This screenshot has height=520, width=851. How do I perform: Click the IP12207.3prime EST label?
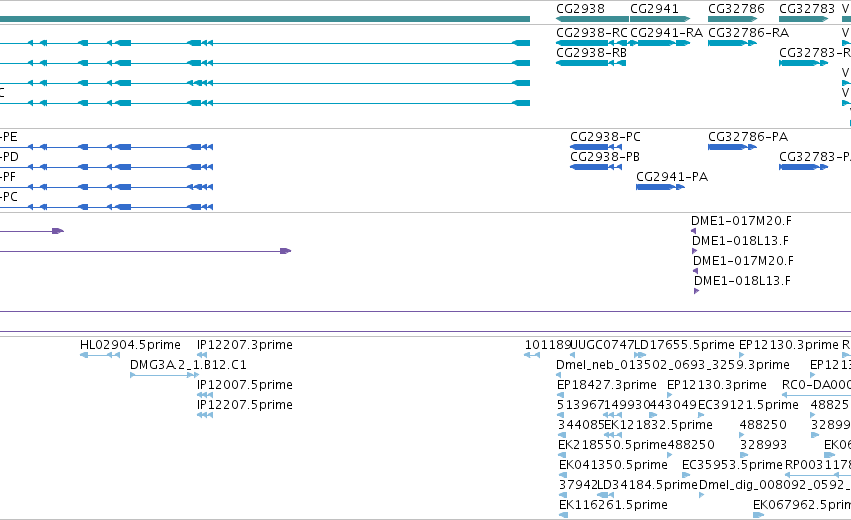pyautogui.click(x=245, y=345)
